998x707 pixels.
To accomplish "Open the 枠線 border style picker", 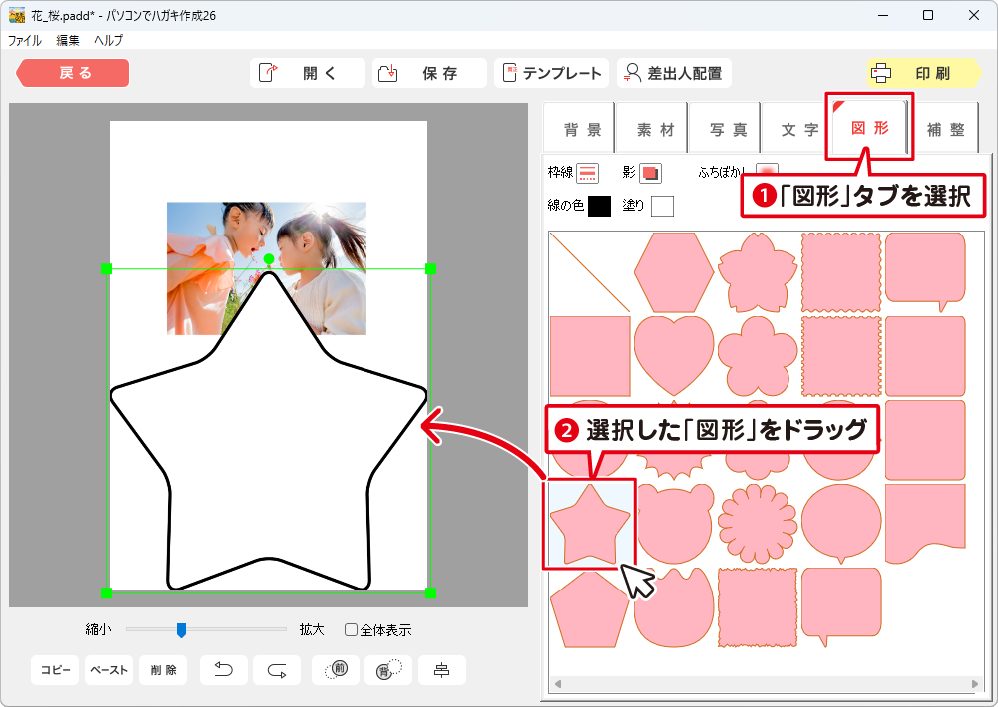I will 587,173.
